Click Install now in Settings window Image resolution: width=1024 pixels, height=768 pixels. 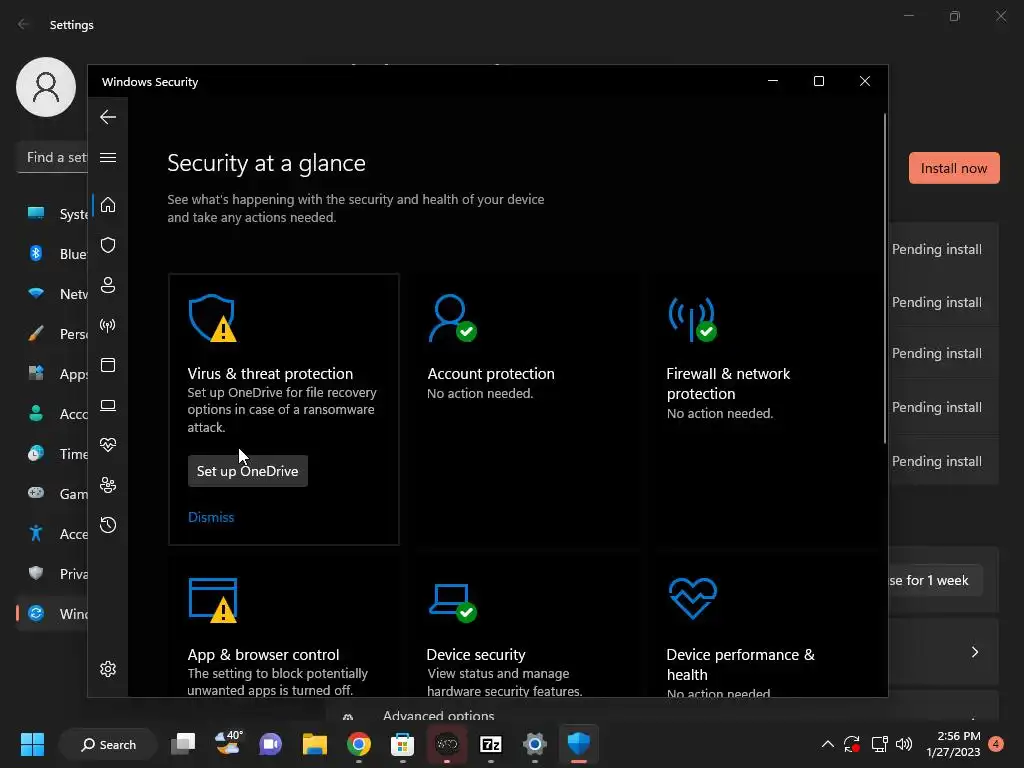954,168
